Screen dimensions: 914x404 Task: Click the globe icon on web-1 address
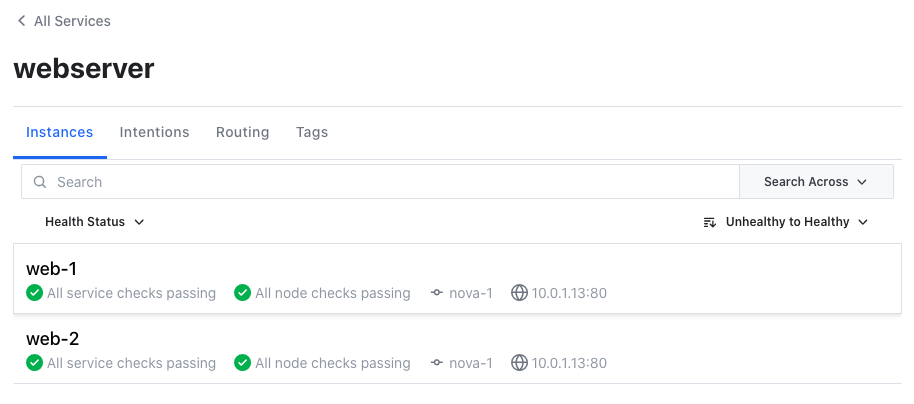click(x=518, y=293)
